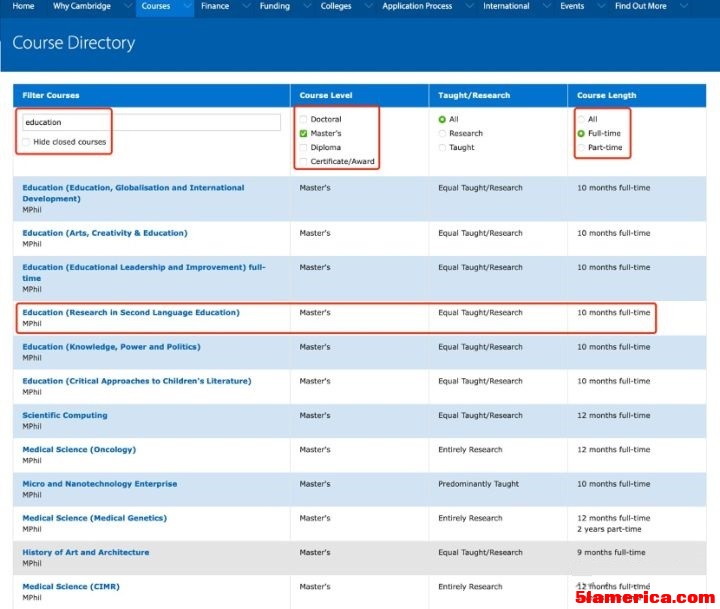The image size is (720, 609).
Task: Expand the Funding menu arrow
Action: pyautogui.click(x=307, y=6)
